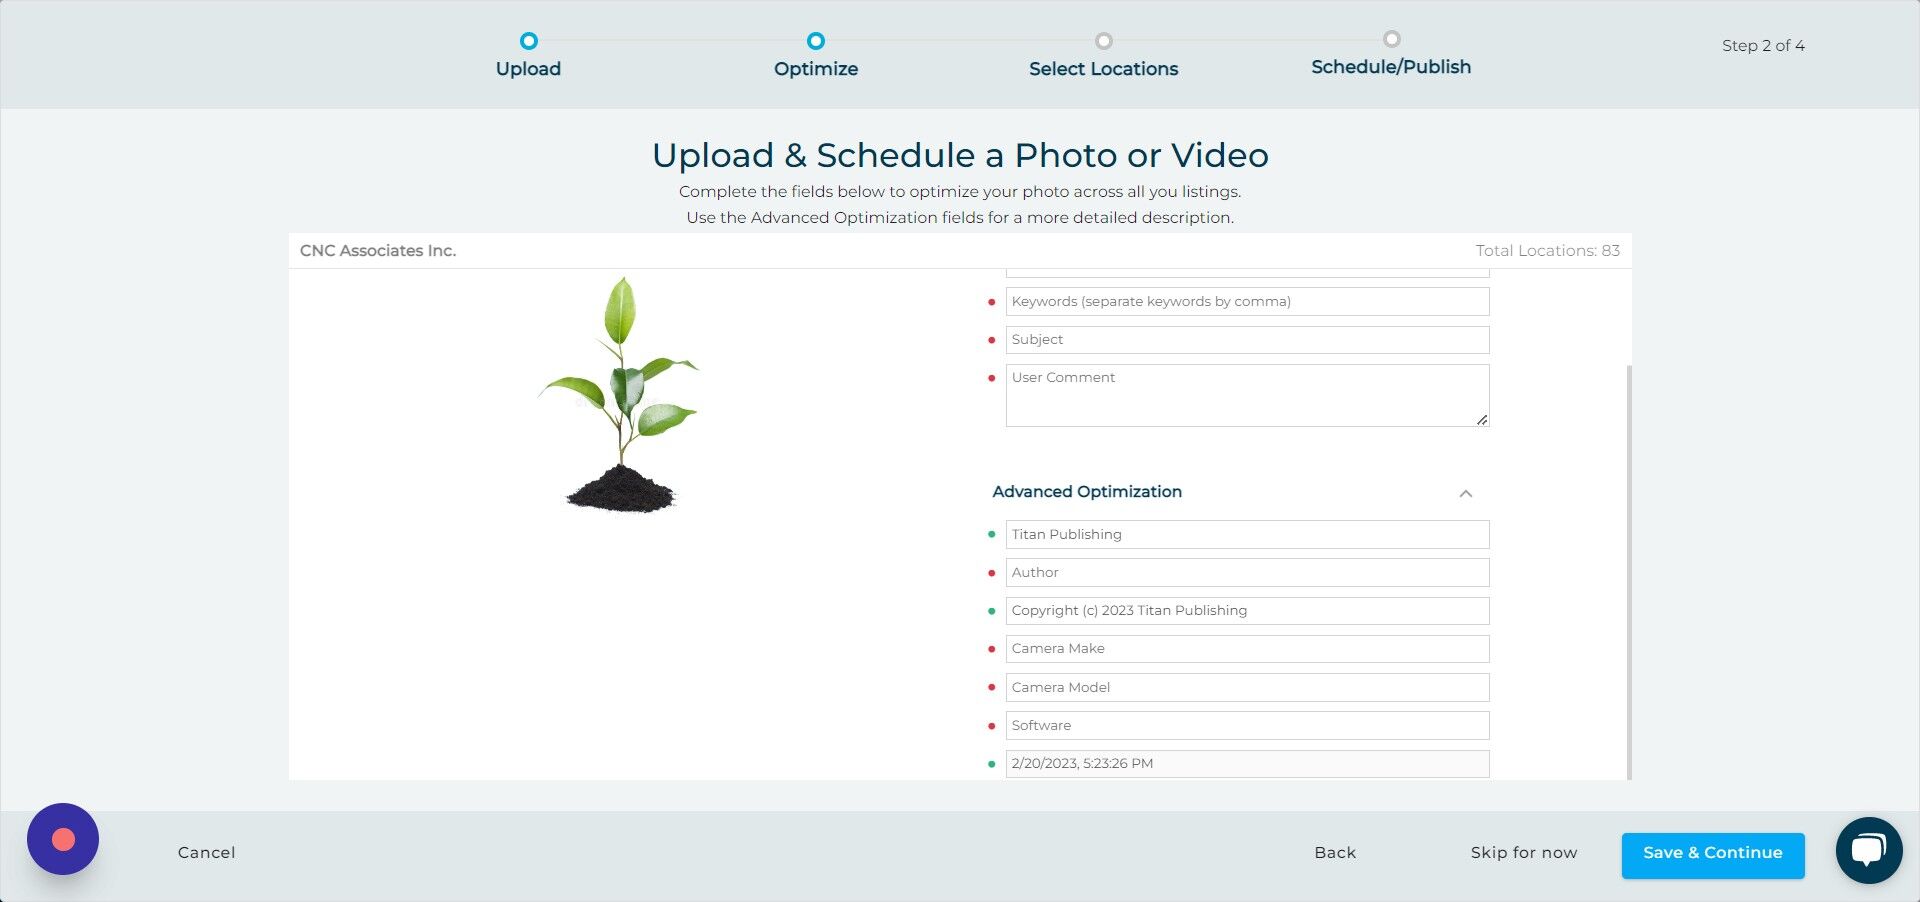1920x902 pixels.
Task: Click the date field 2/20/2023, 5:23:26 PM
Action: click(x=1247, y=763)
